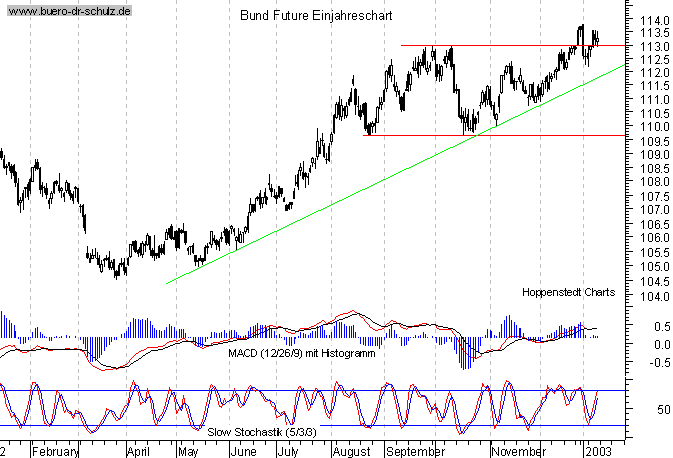Click the 109.5 price axis value

655,141
